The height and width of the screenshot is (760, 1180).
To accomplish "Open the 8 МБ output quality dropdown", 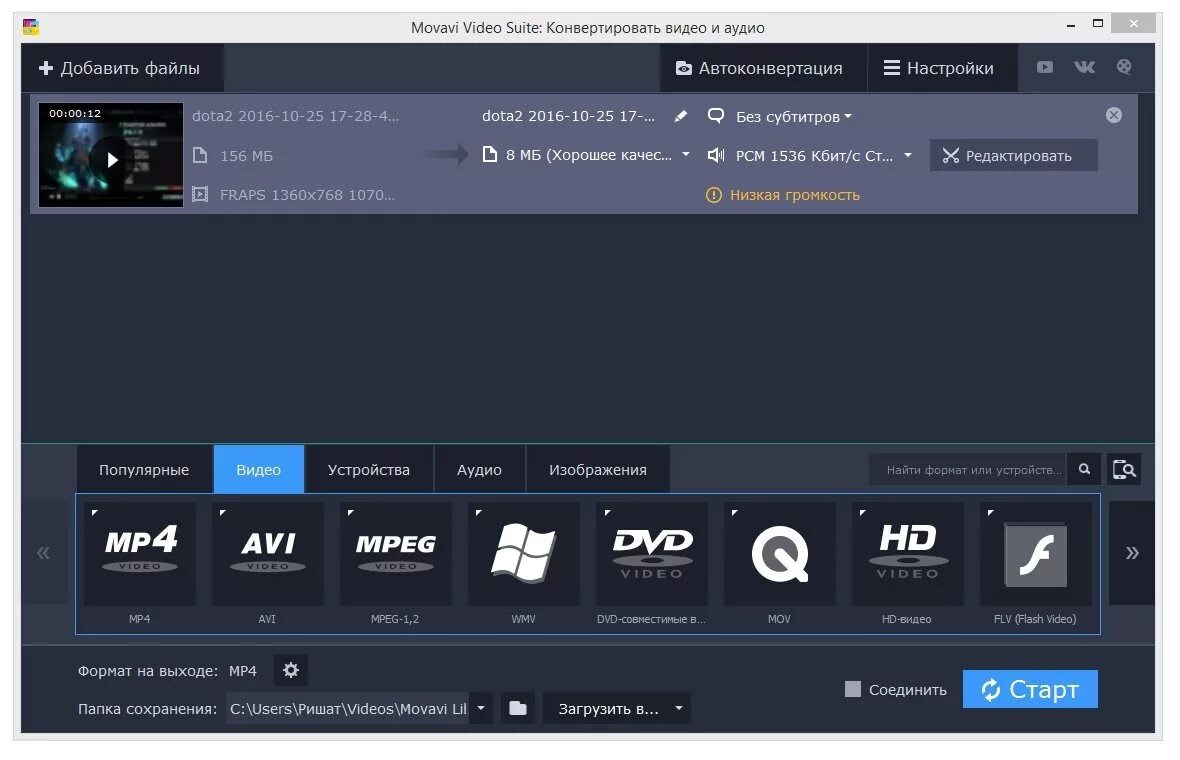I will 589,155.
